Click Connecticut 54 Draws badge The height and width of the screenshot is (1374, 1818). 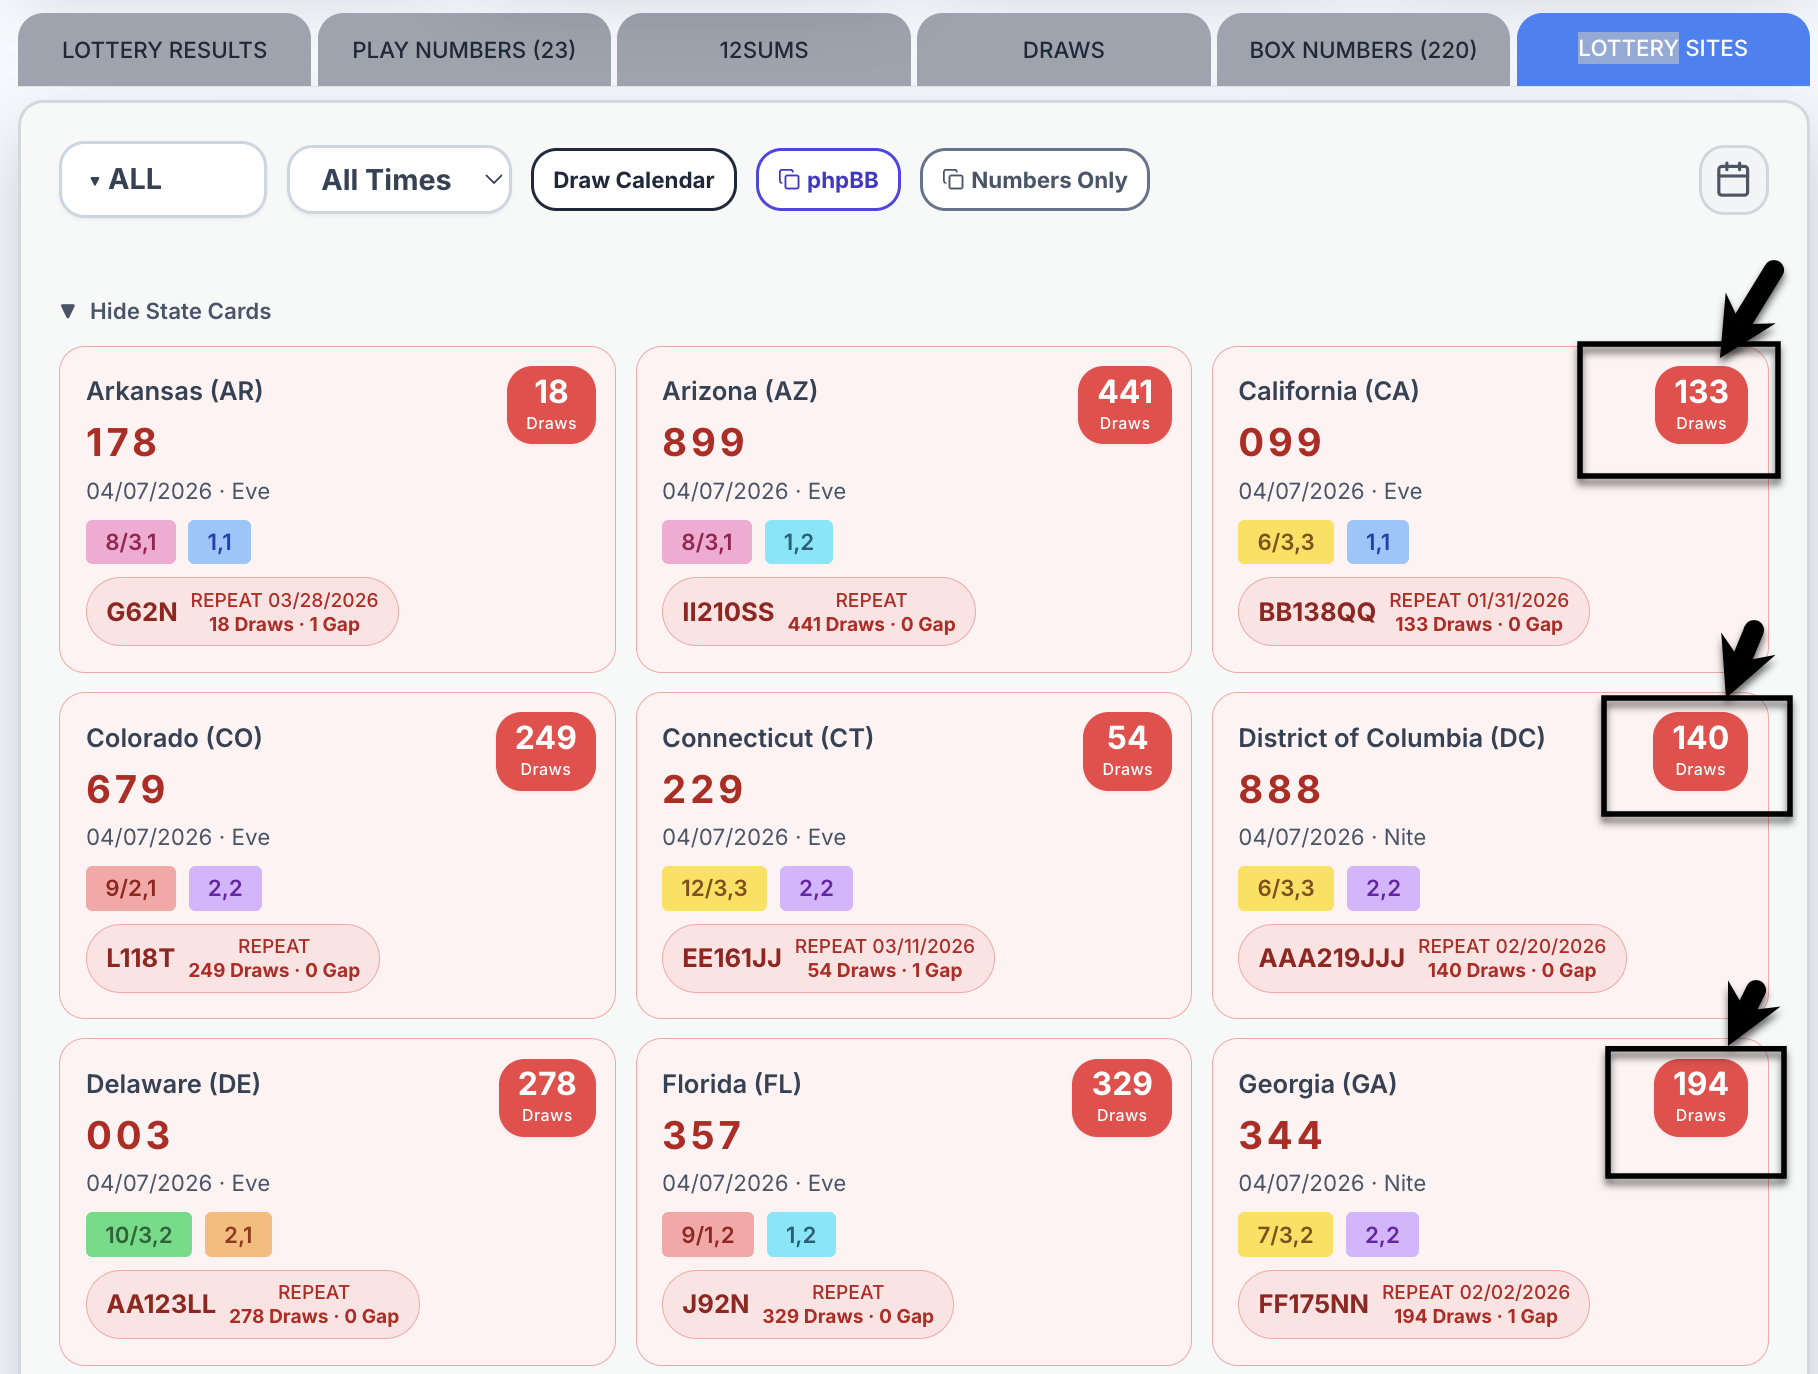(x=1127, y=751)
